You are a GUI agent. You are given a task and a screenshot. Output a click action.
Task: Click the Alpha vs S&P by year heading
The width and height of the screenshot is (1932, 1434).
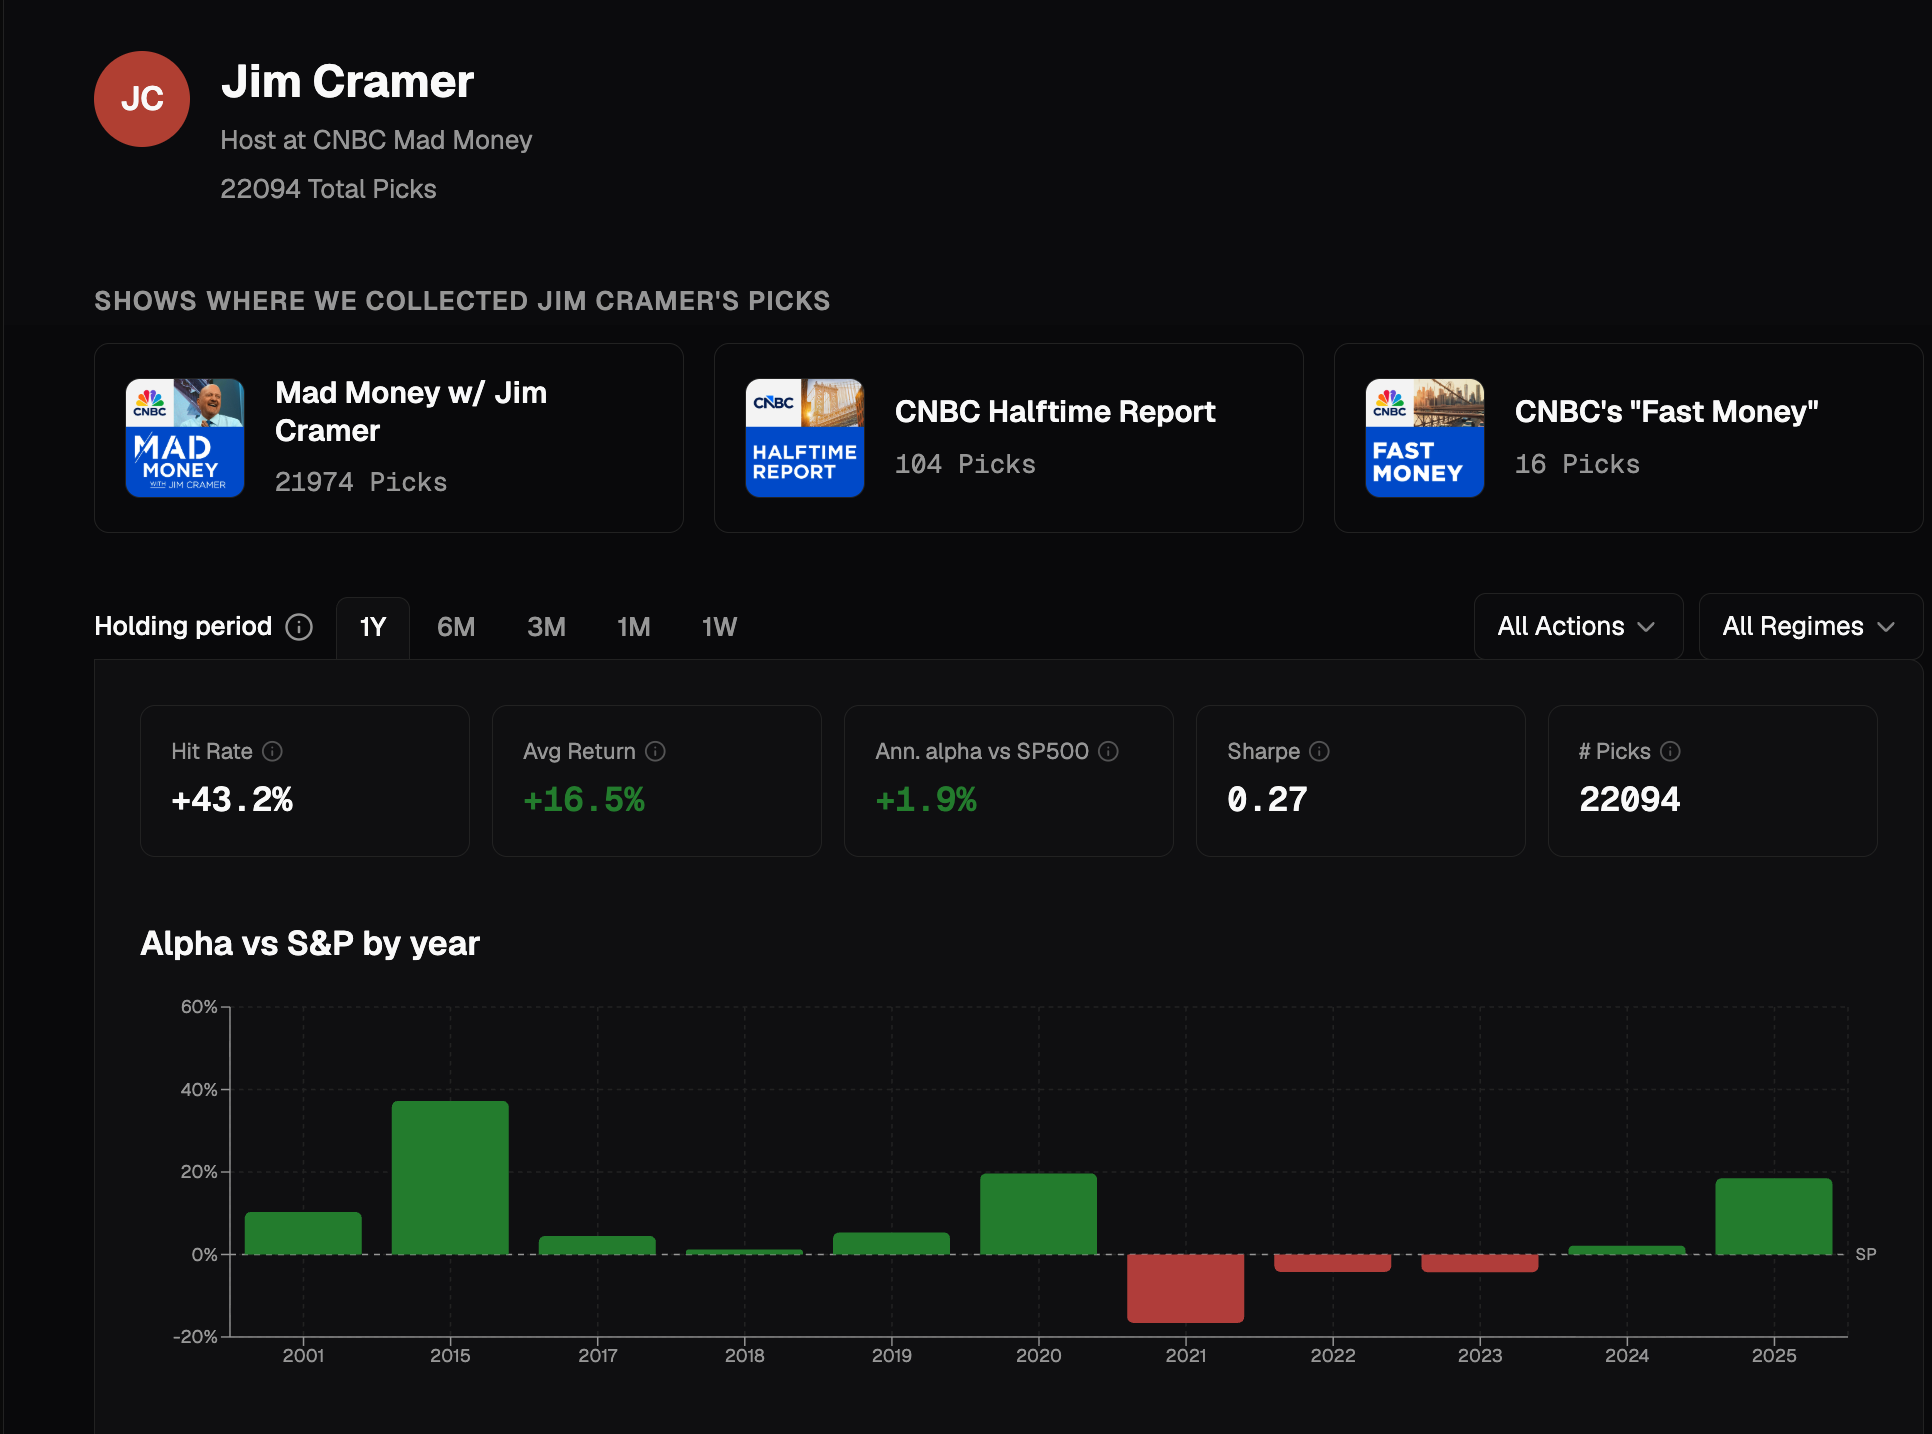click(x=310, y=943)
